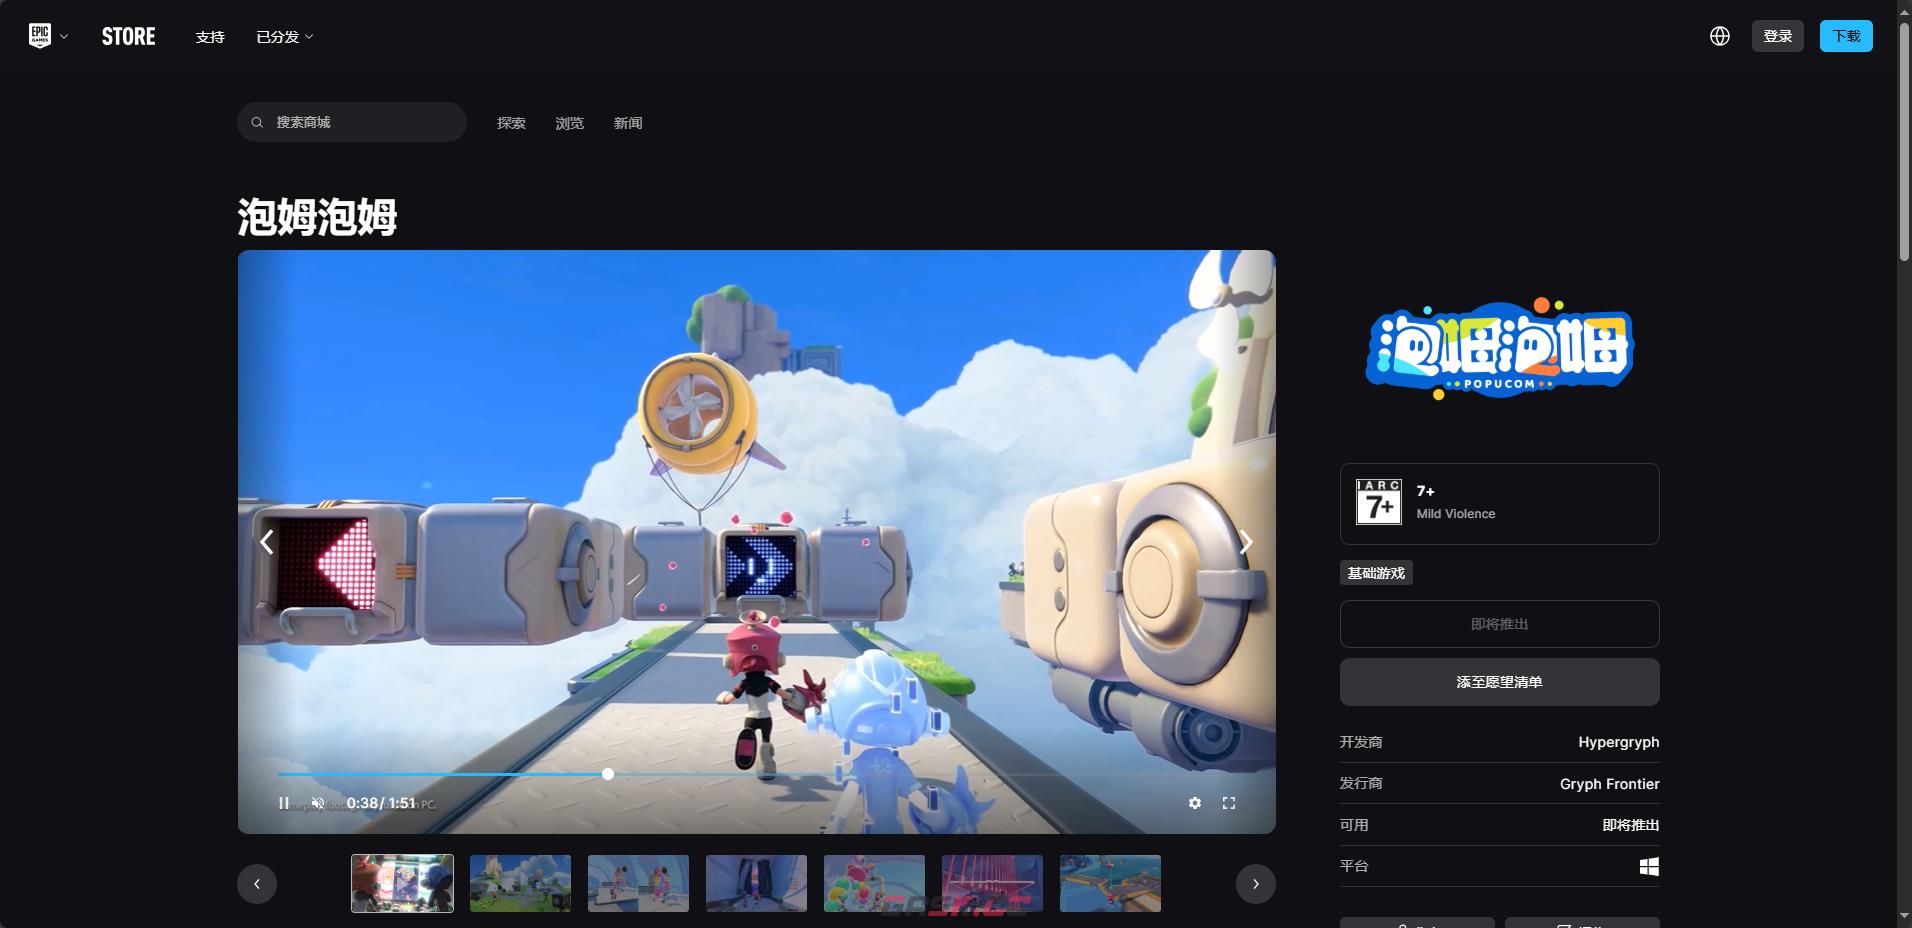Click the 发行商 label
Image resolution: width=1912 pixels, height=928 pixels.
[x=1361, y=784]
